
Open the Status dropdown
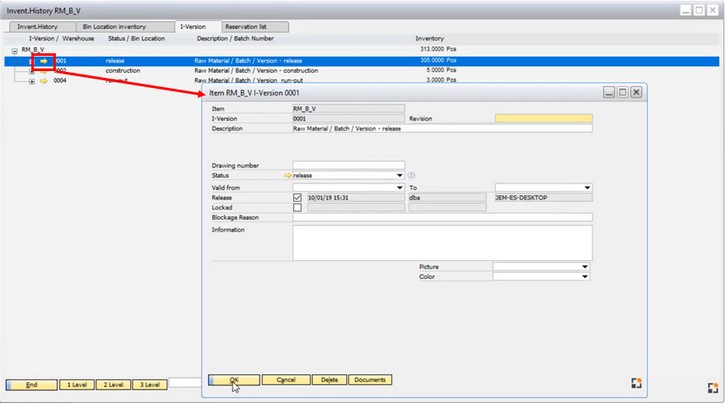[x=399, y=175]
